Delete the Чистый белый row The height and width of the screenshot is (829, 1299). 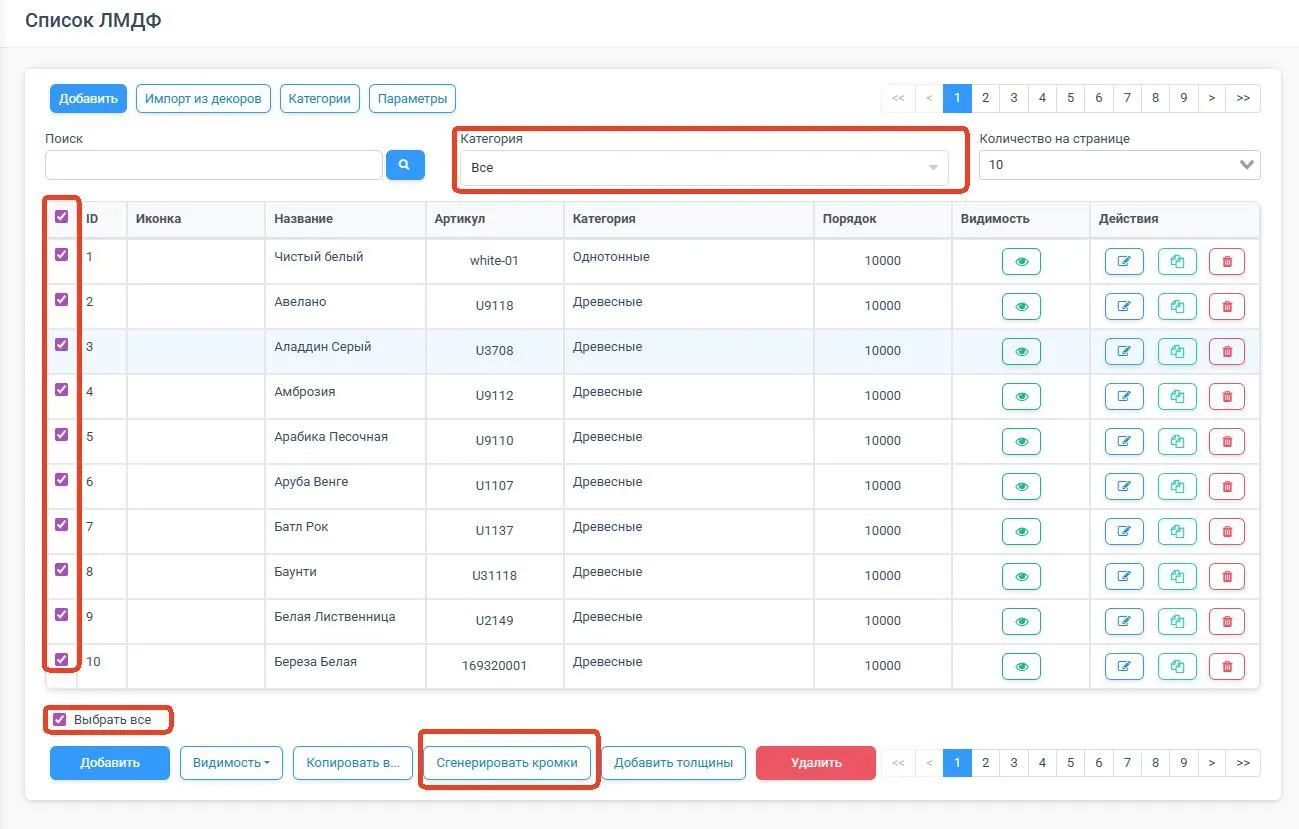tap(1227, 261)
